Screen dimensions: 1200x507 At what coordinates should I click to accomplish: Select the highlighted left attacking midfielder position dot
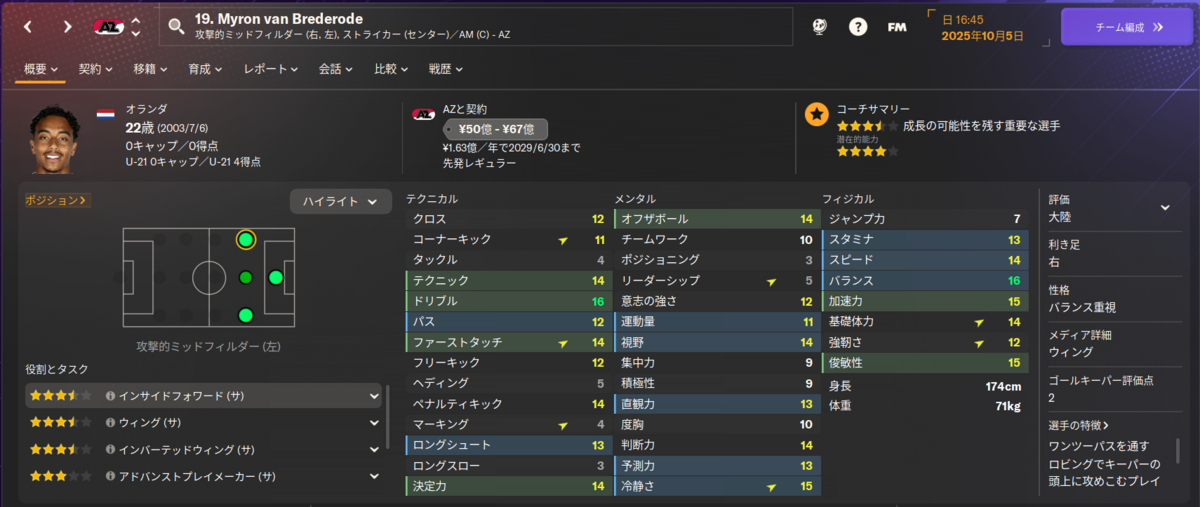pos(246,240)
